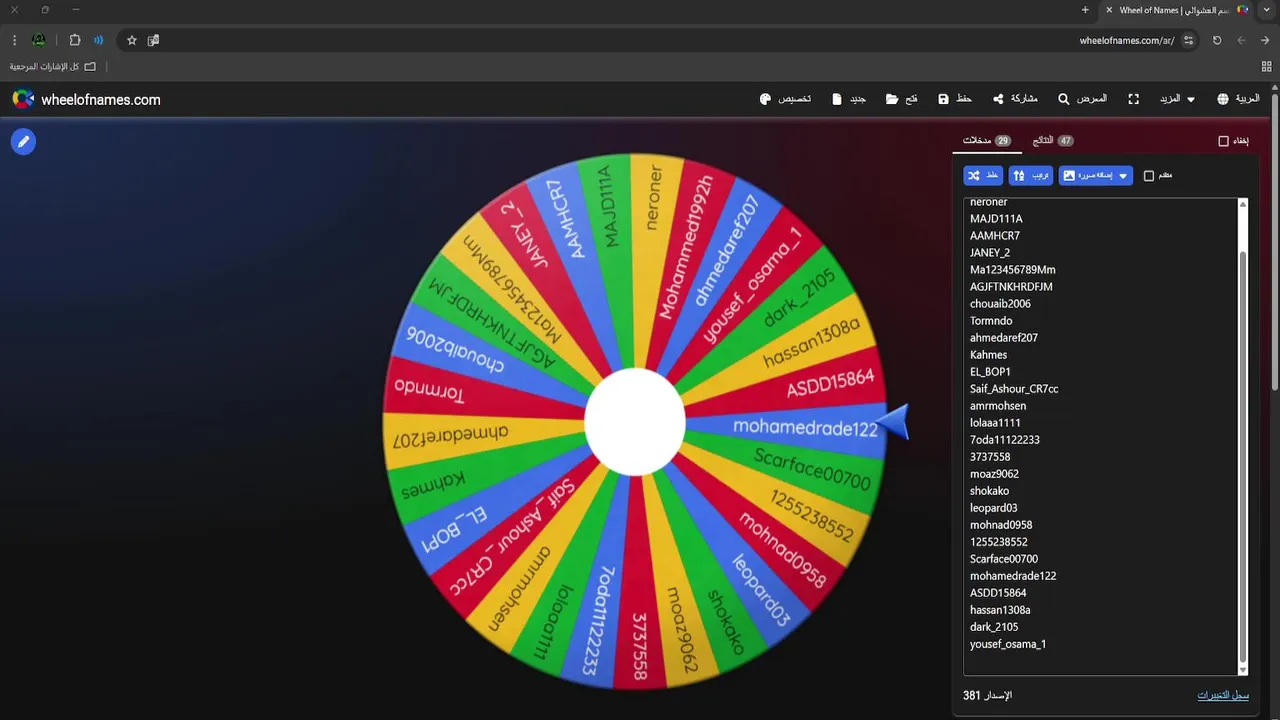The height and width of the screenshot is (720, 1280).
Task: Enable the Advanced checkbox
Action: [1149, 176]
